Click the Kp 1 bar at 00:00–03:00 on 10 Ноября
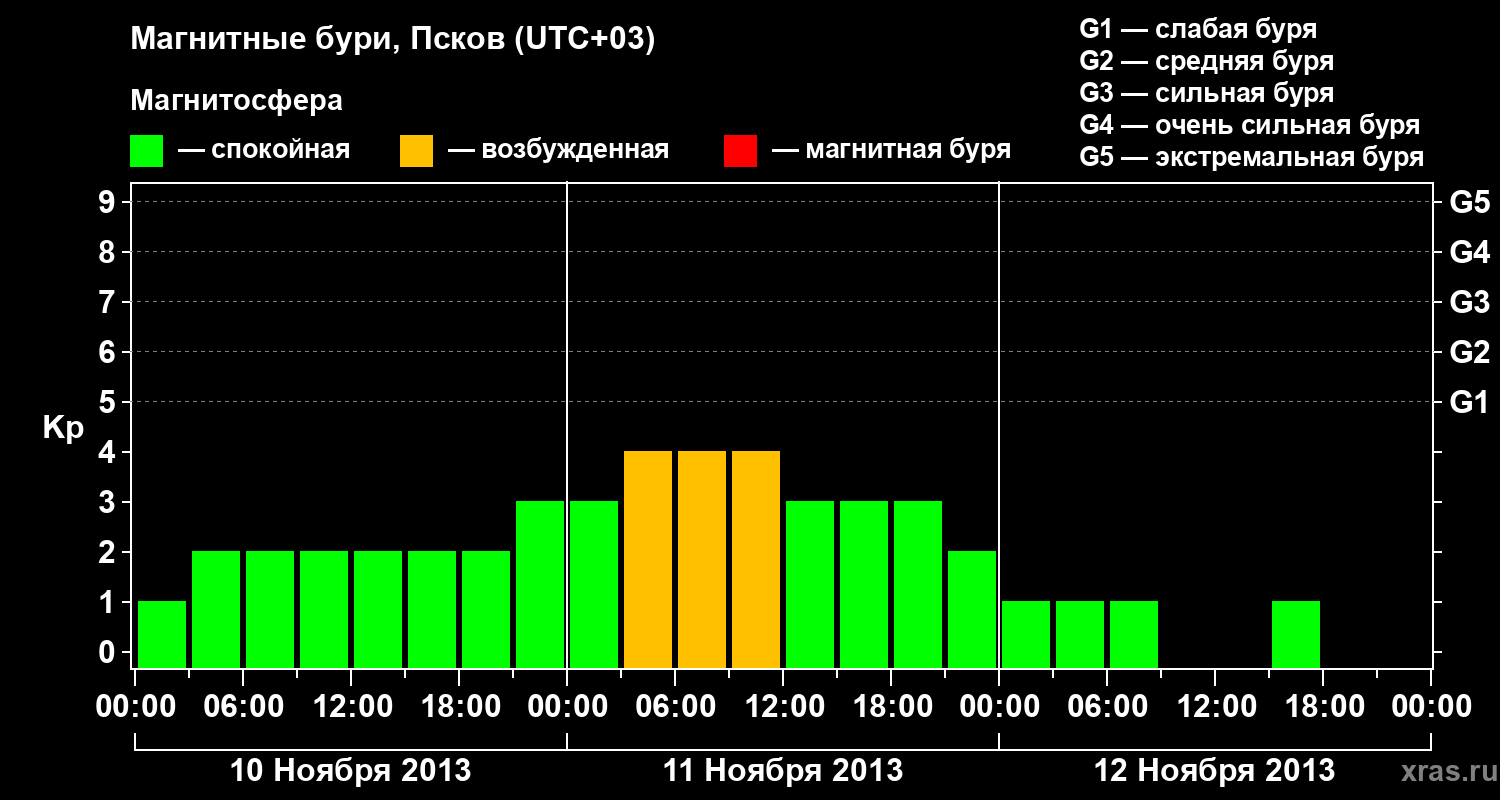Image resolution: width=1500 pixels, height=800 pixels. (162, 634)
